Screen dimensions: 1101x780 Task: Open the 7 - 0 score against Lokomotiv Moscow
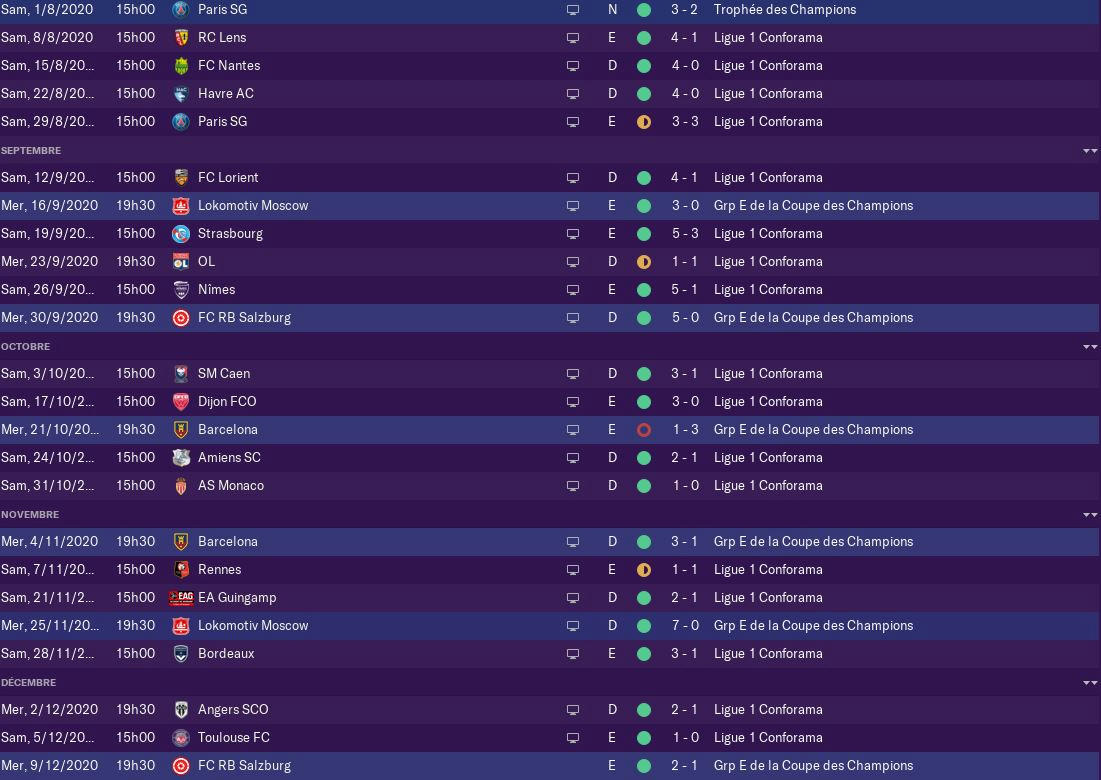click(685, 626)
